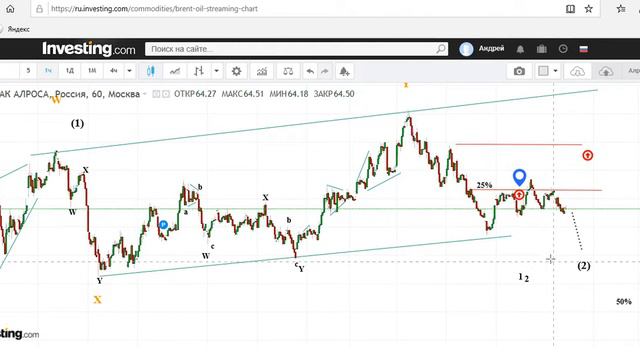Click the red arrow marker below pin
This screenshot has width=640, height=360.
point(519,195)
